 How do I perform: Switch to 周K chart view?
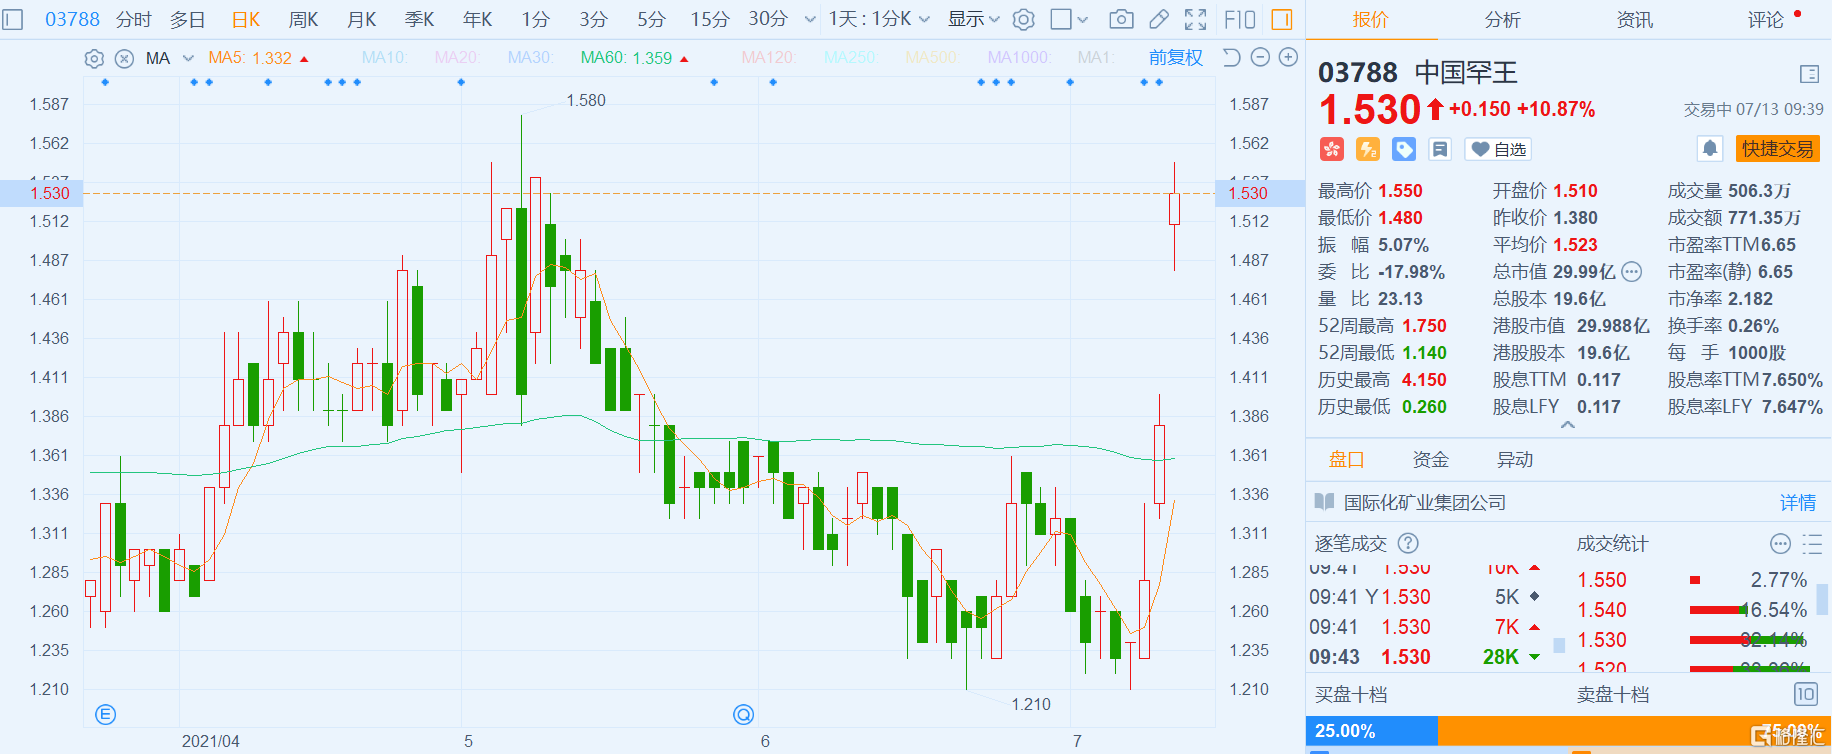303,19
